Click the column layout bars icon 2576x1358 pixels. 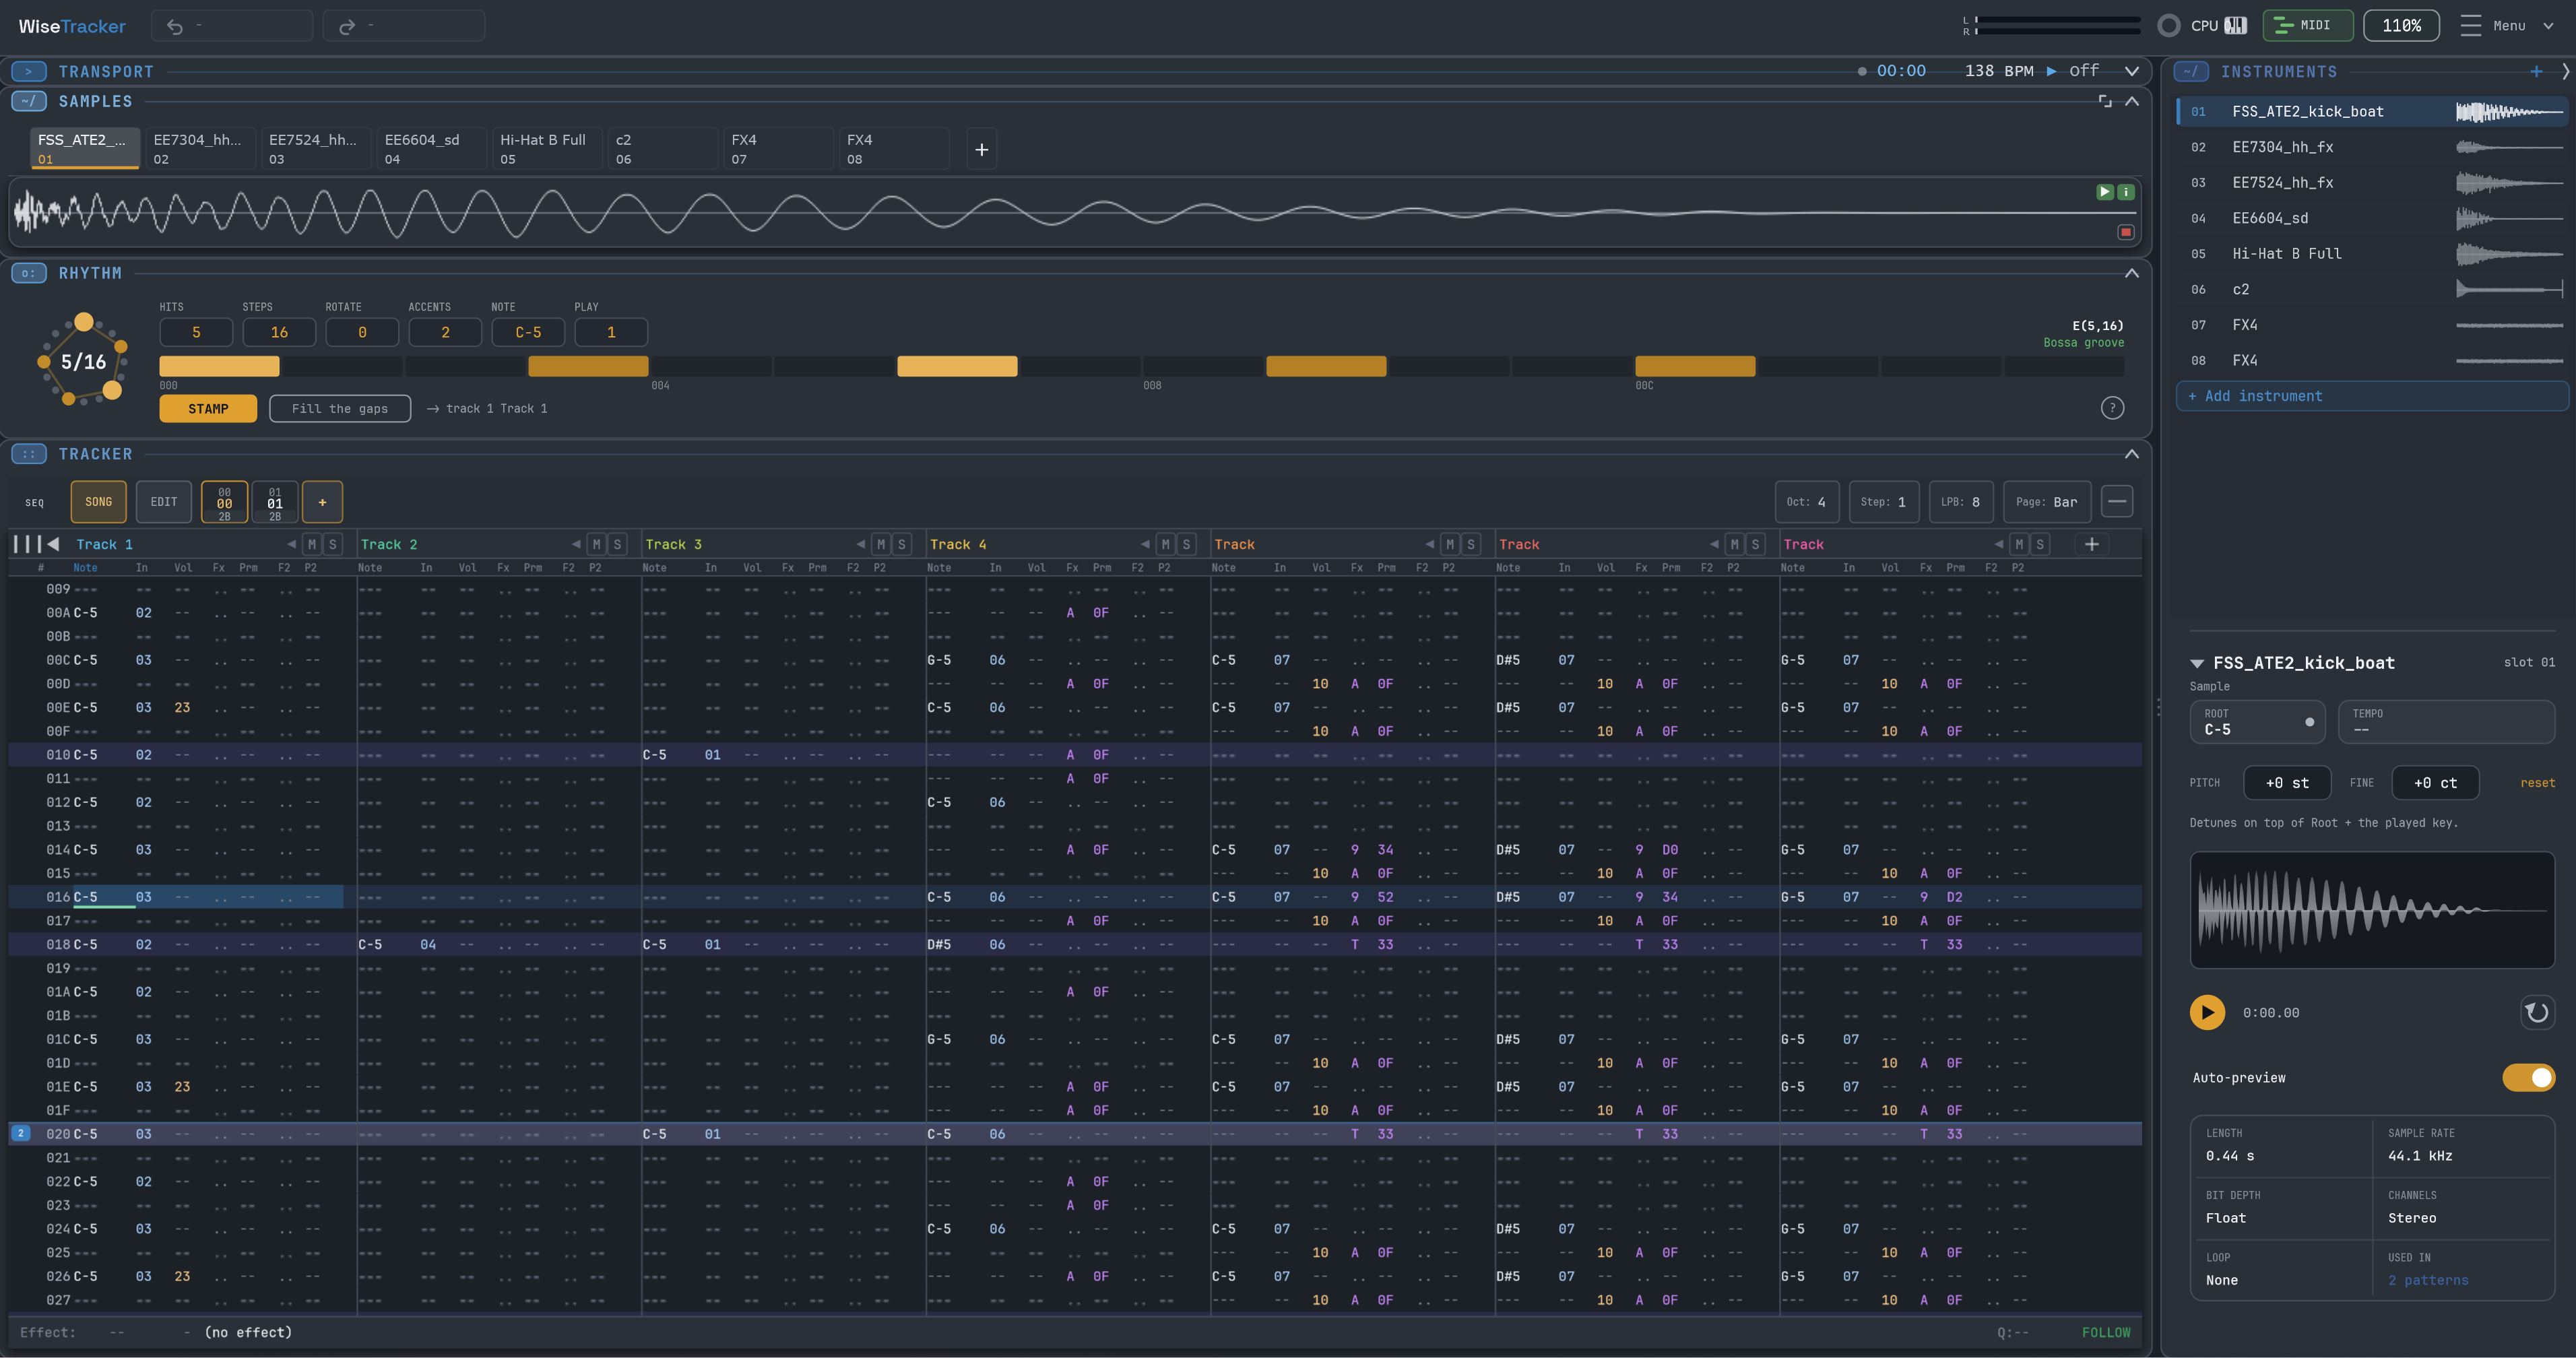point(27,544)
